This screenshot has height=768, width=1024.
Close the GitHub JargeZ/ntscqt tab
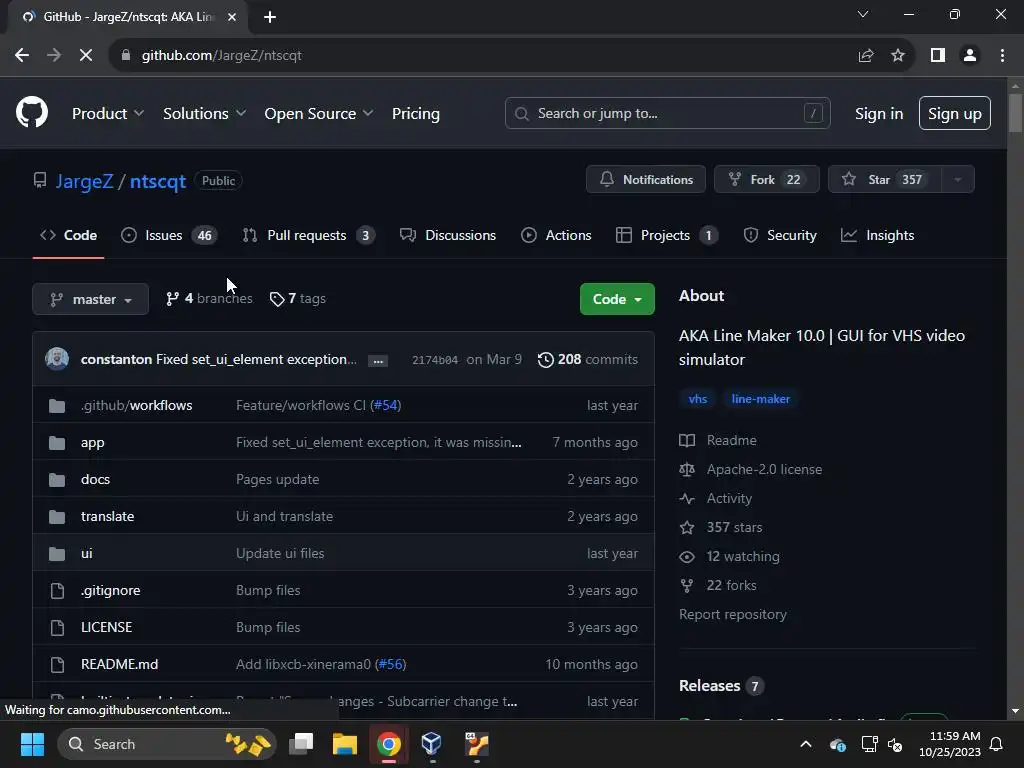(232, 17)
